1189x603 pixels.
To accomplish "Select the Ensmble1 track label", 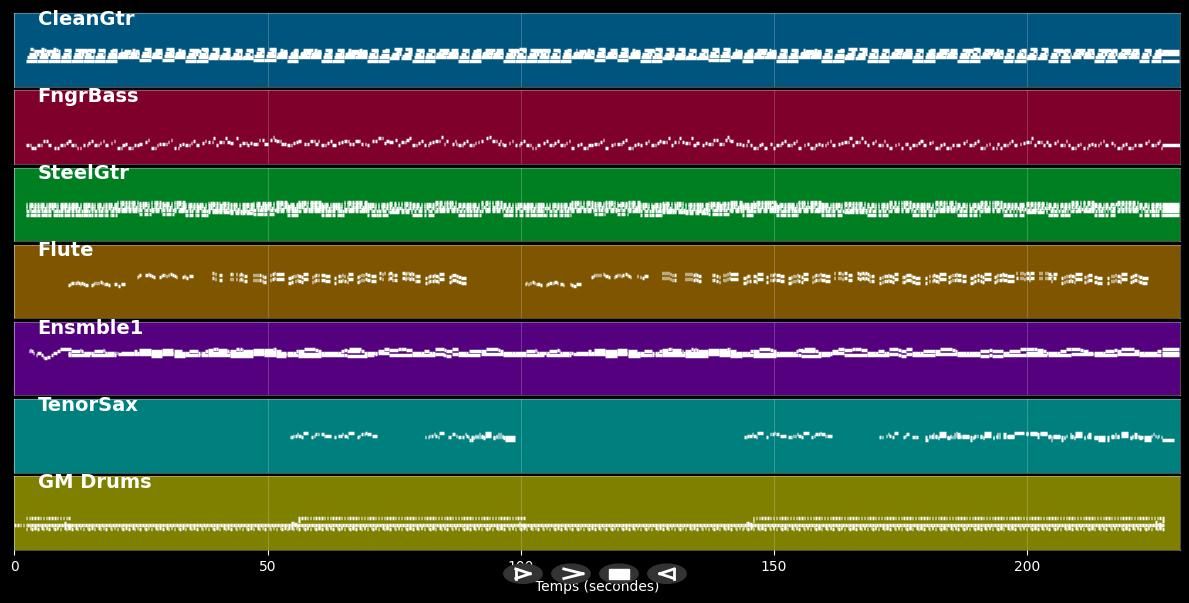I will coord(90,328).
